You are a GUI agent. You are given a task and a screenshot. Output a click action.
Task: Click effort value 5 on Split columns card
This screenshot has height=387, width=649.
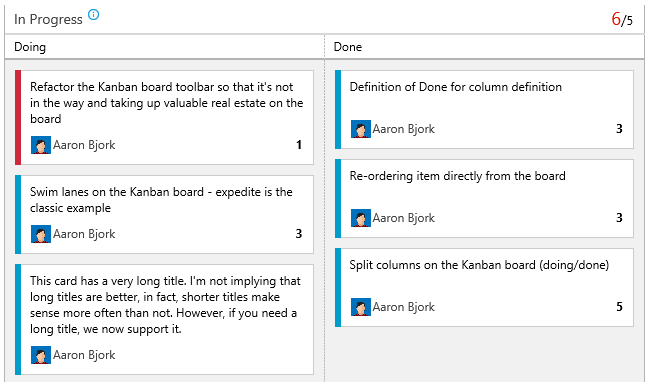[619, 307]
